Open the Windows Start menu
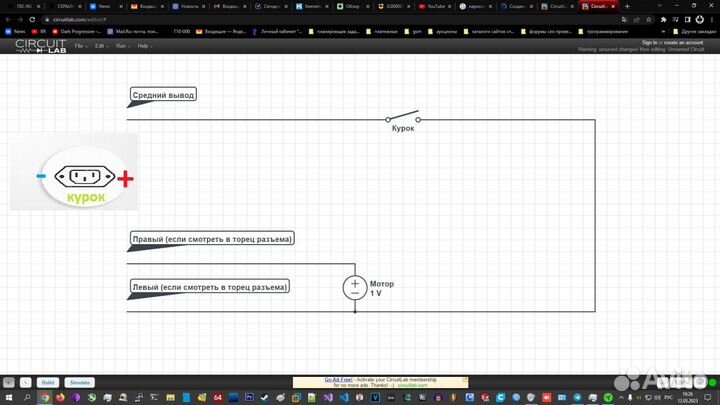 pyautogui.click(x=10, y=397)
